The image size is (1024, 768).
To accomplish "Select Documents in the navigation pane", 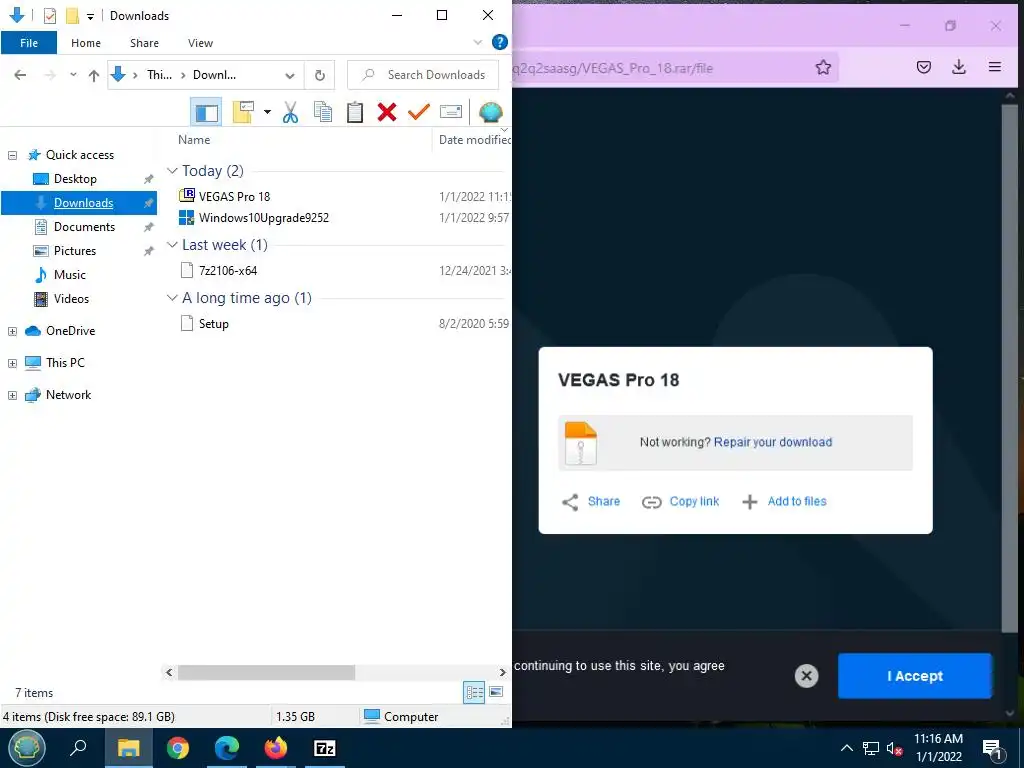I will pos(84,227).
